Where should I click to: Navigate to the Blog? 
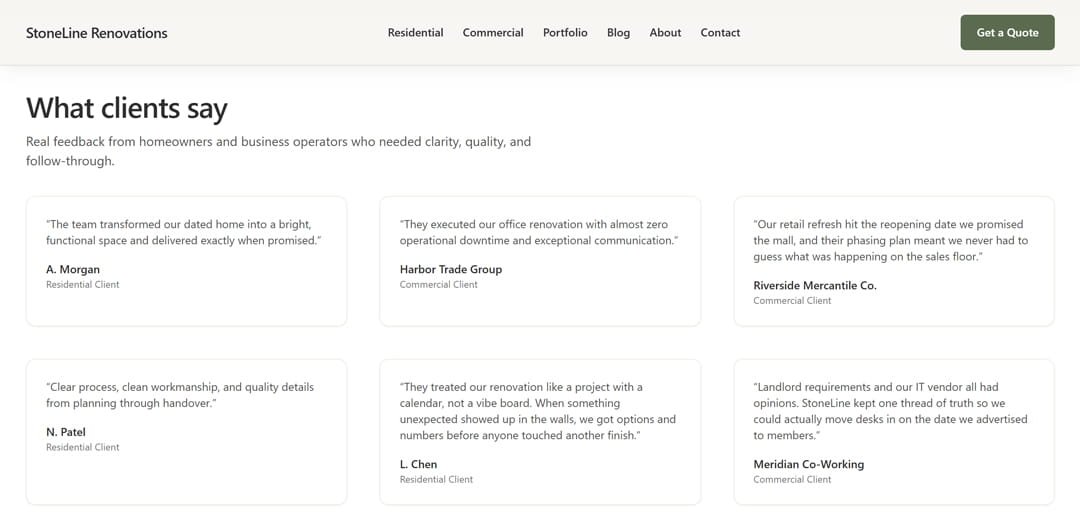618,33
